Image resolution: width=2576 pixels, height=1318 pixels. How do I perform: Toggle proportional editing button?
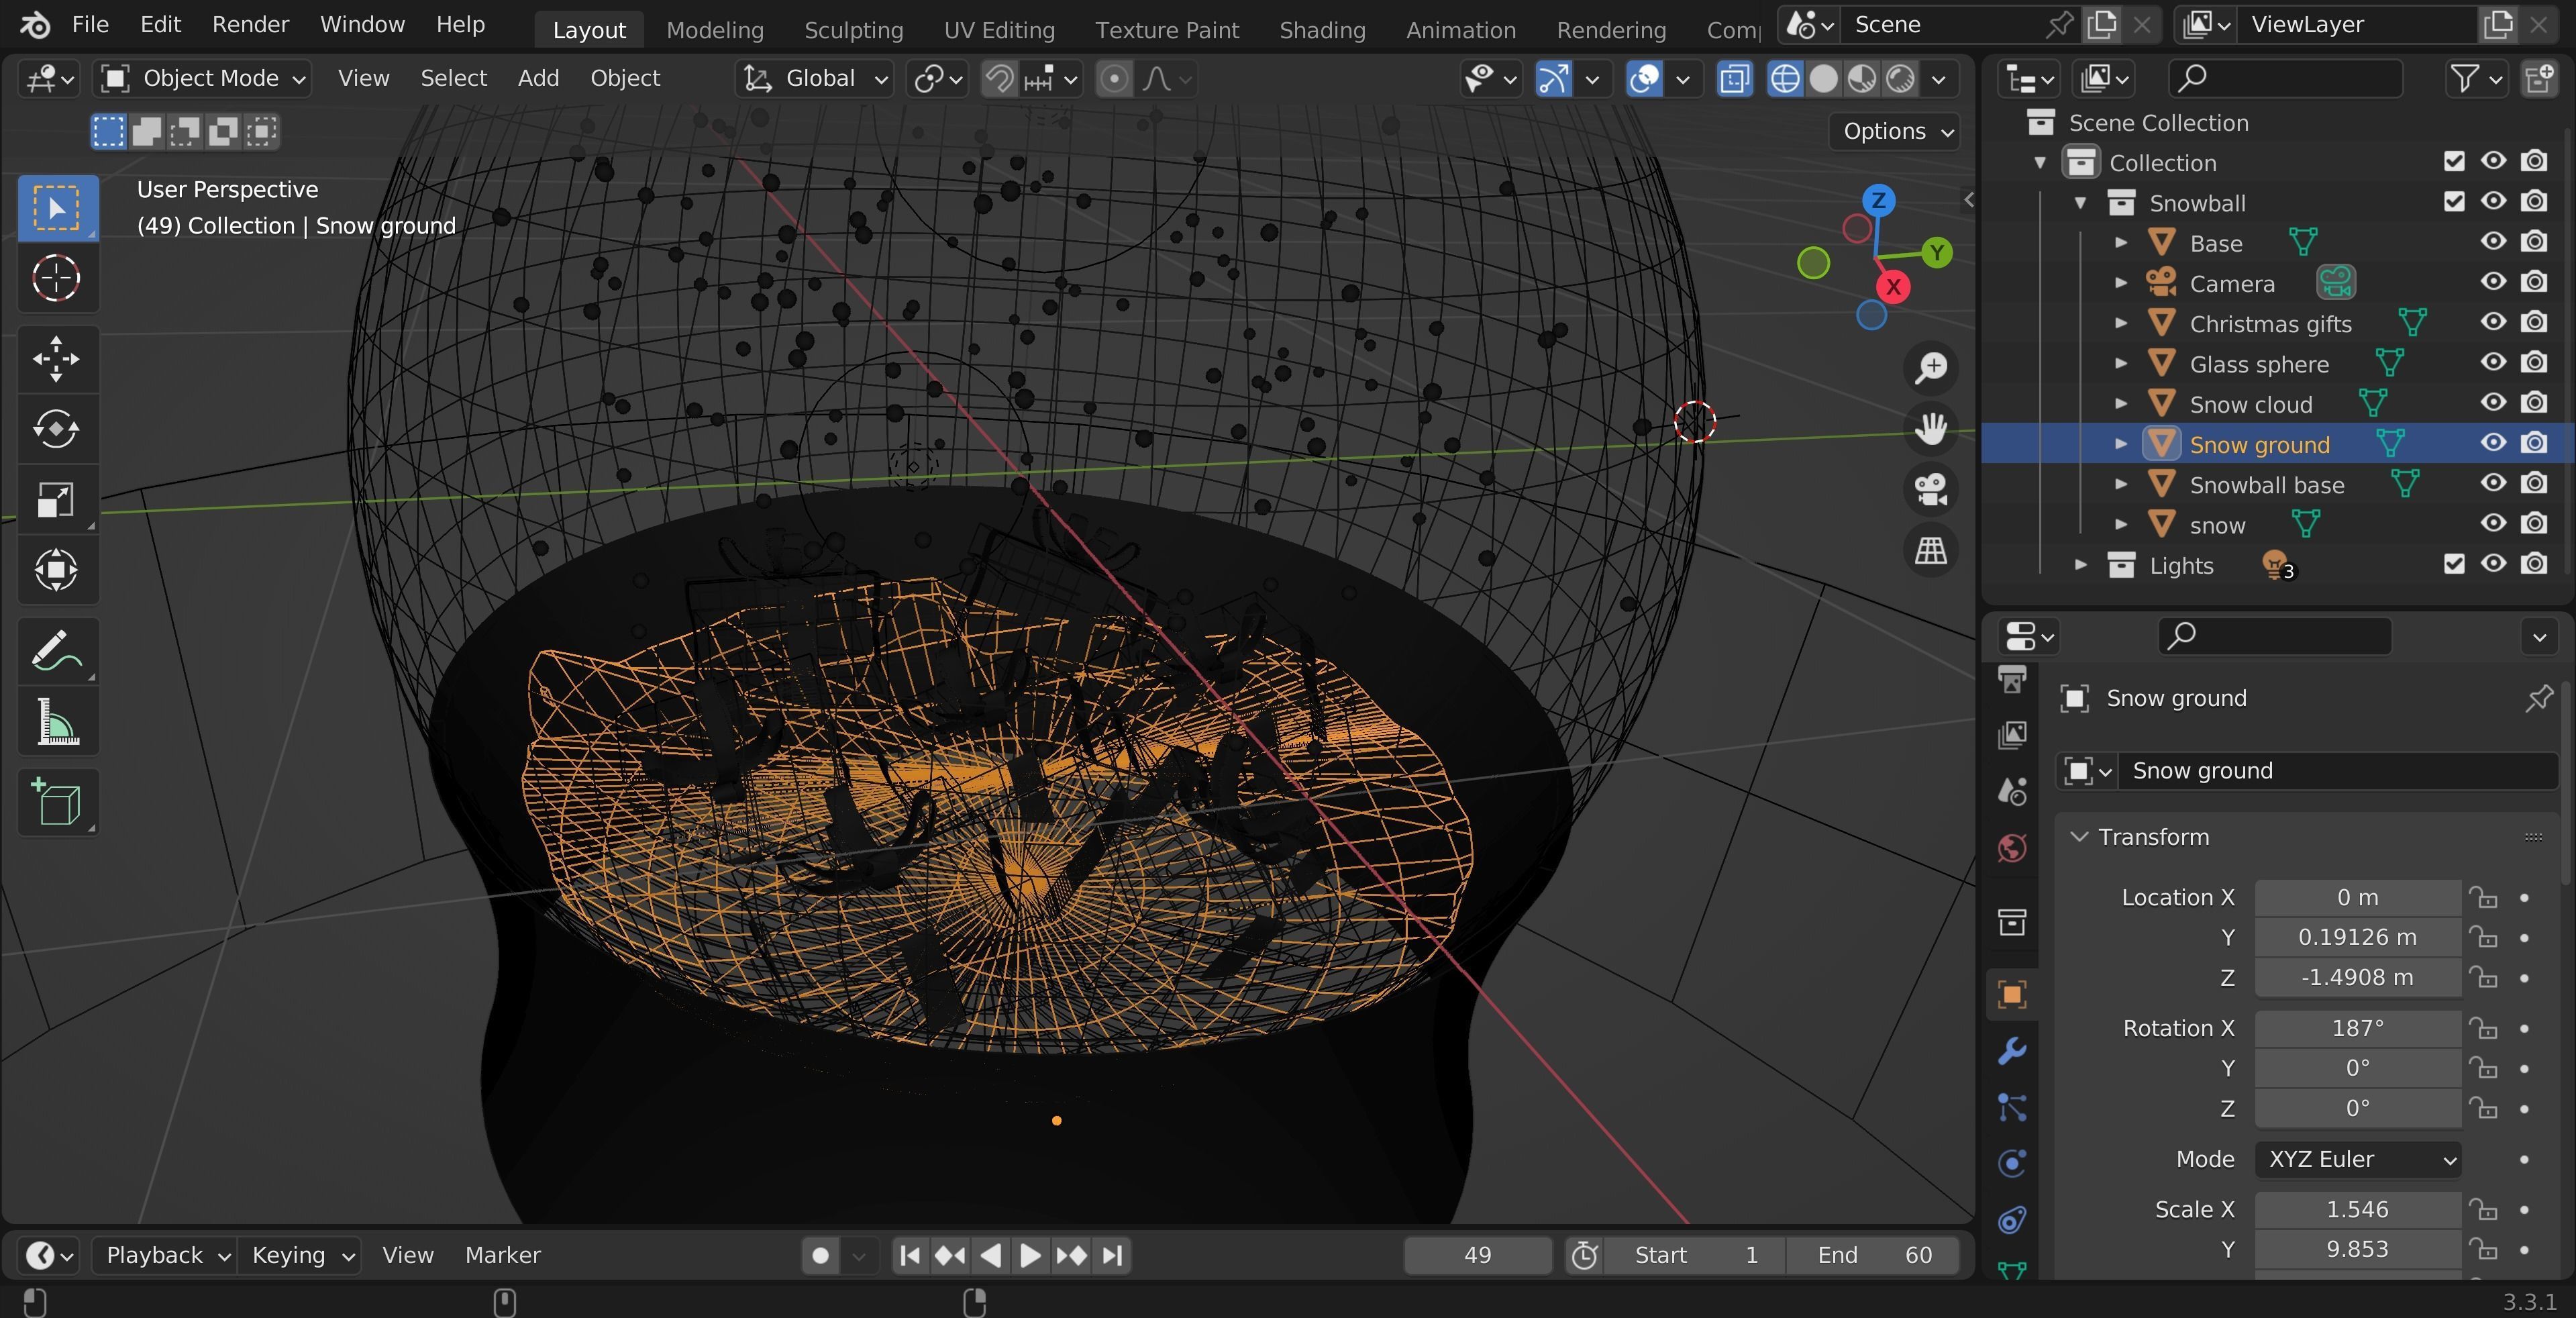[x=1114, y=78]
